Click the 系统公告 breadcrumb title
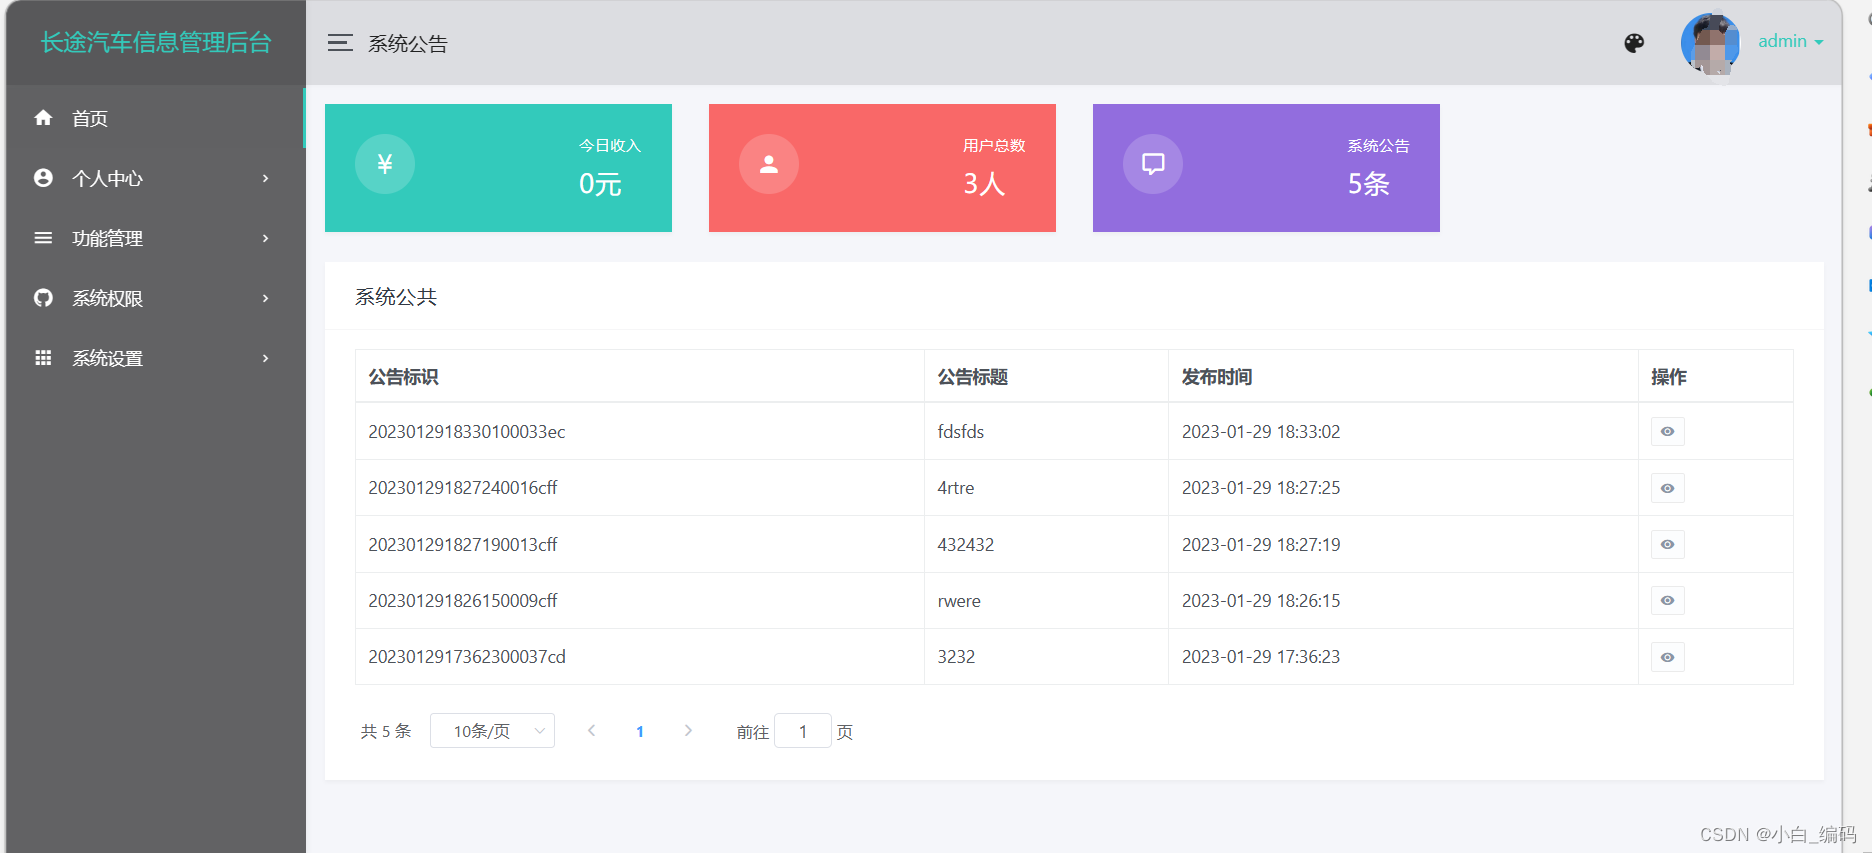 (x=408, y=44)
